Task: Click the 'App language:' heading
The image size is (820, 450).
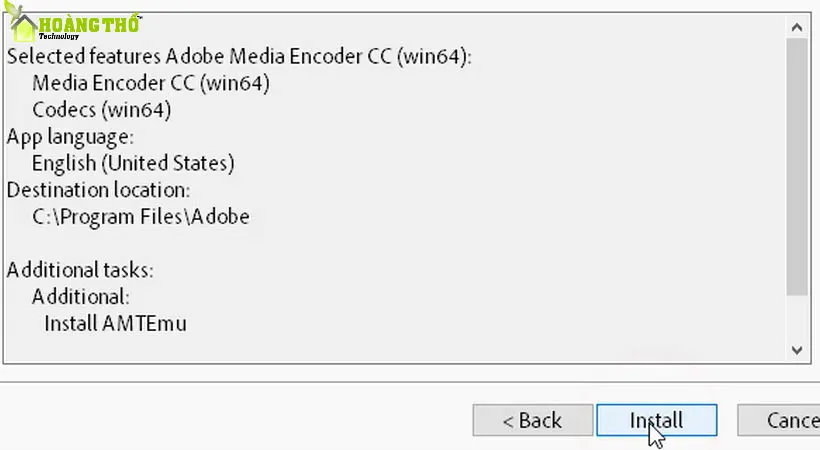Action: coord(70,136)
